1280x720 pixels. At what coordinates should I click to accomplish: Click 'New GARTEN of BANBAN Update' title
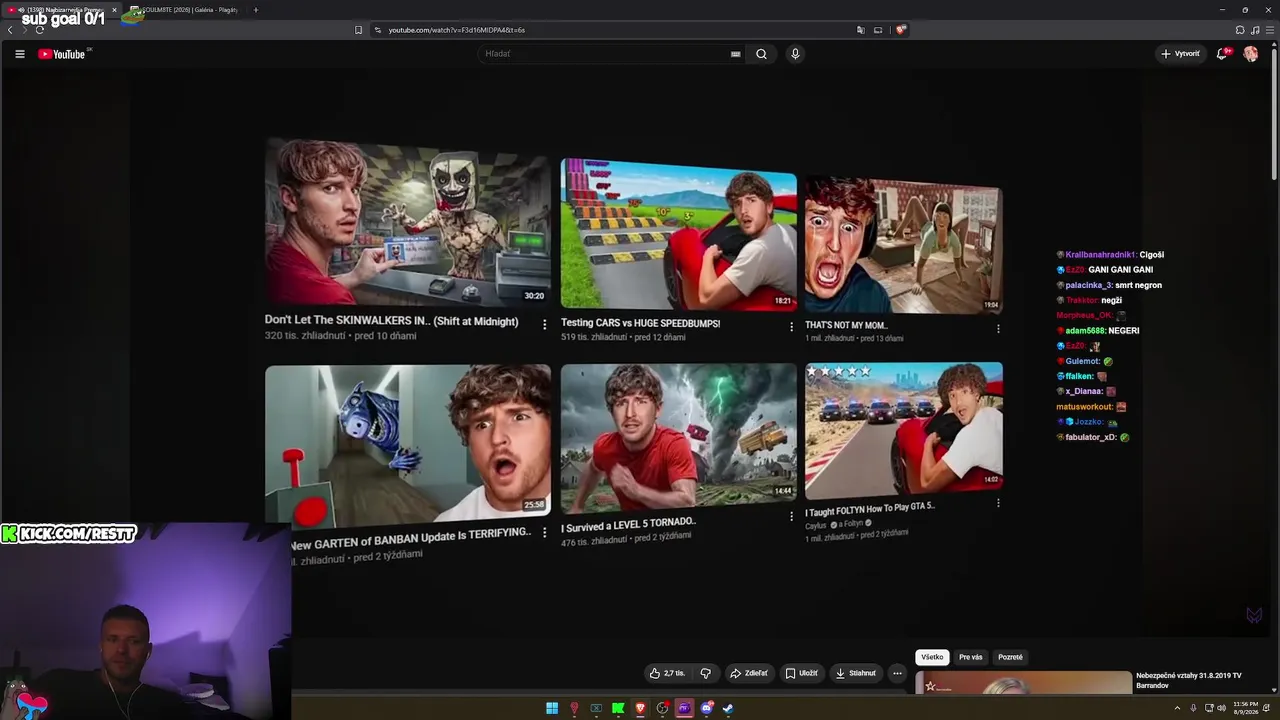411,539
